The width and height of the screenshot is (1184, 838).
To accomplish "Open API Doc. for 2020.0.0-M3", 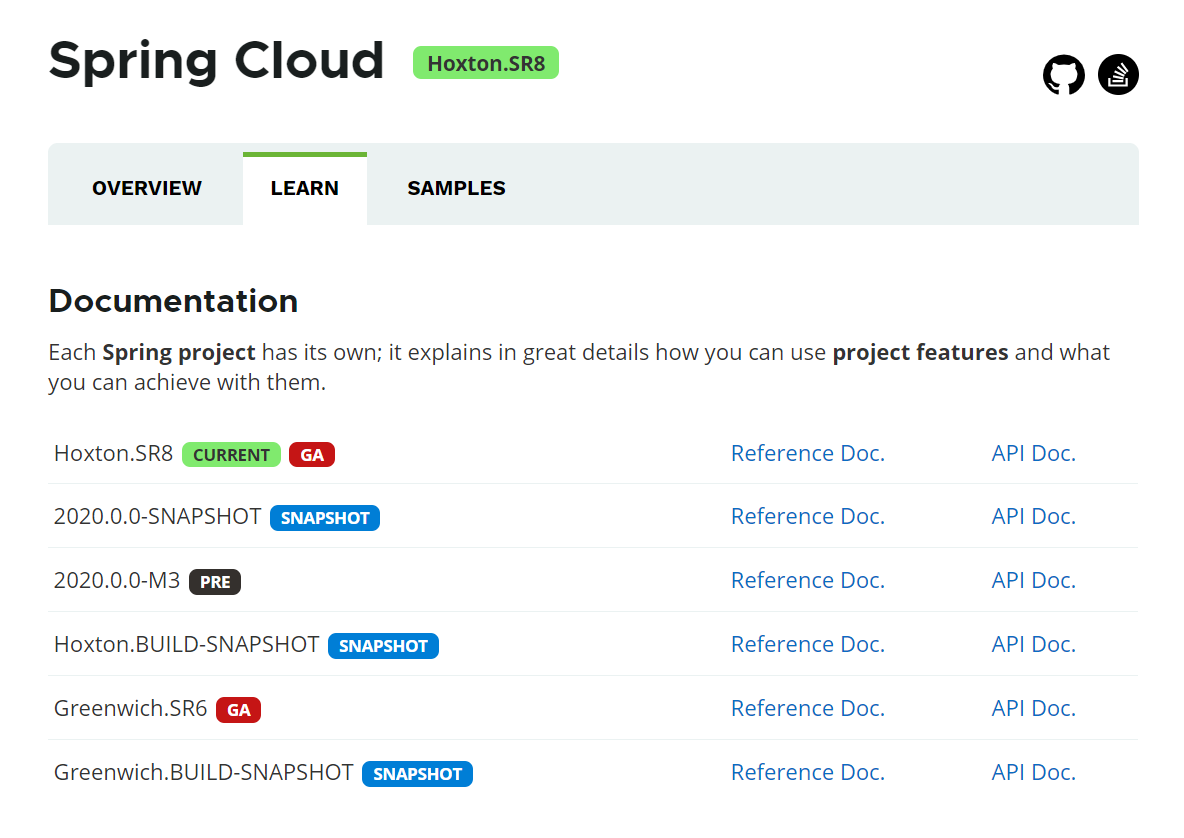I will tap(1033, 581).
